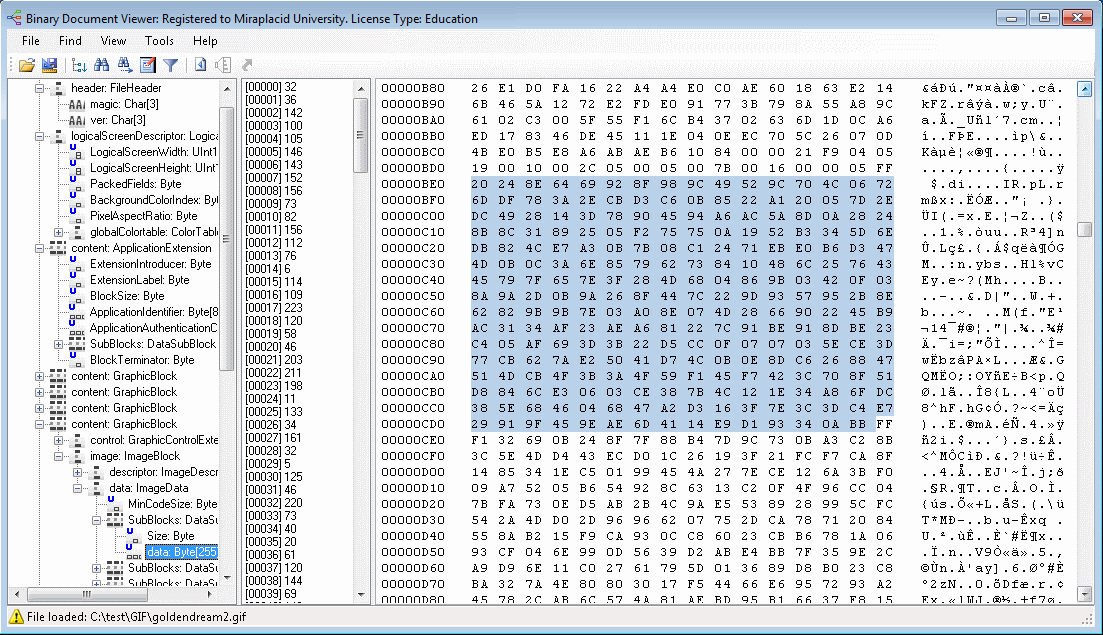Expand the first content: GraphicBlock node
This screenshot has width=1103, height=635.
click(x=39, y=376)
